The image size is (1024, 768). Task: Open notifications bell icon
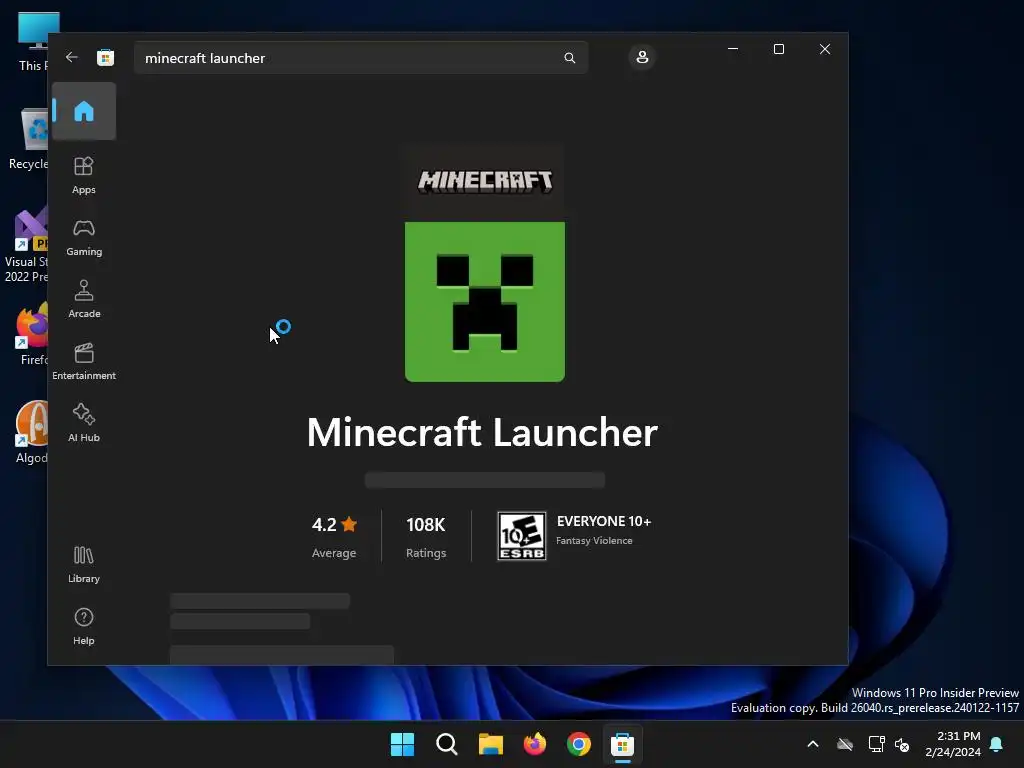997,744
